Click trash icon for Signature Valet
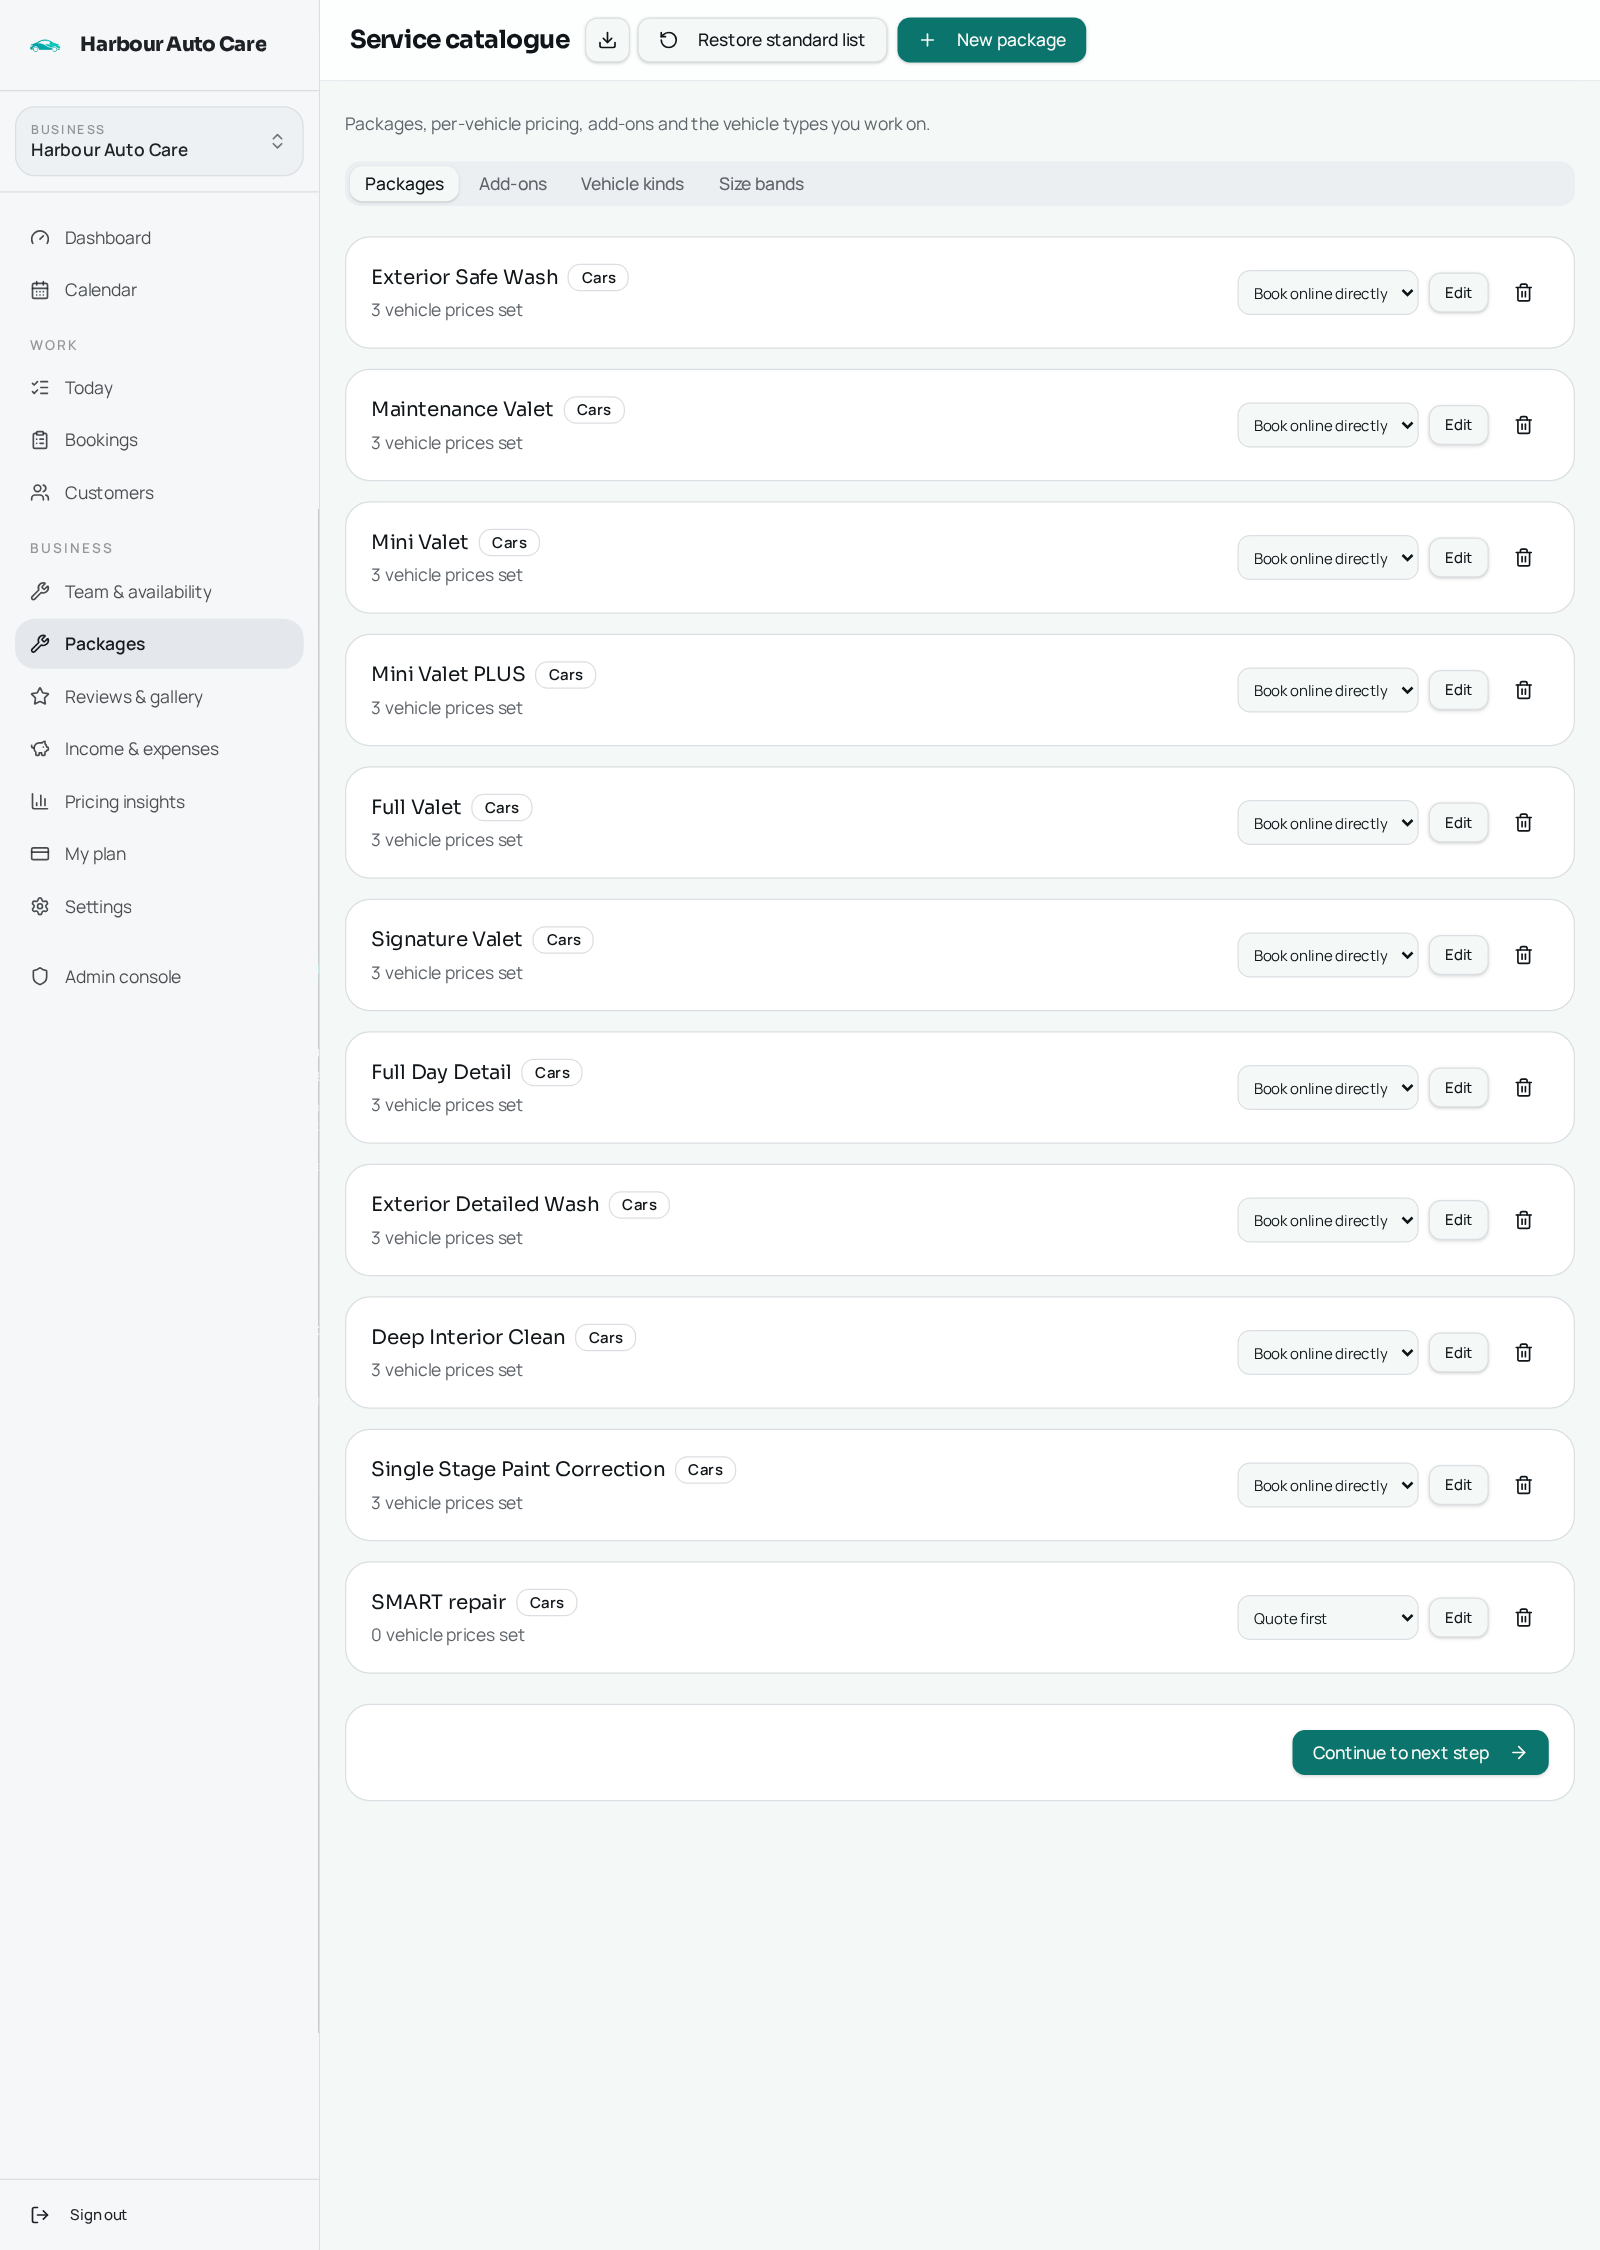Screen dimensions: 1600x2250 pyautogui.click(x=1523, y=955)
